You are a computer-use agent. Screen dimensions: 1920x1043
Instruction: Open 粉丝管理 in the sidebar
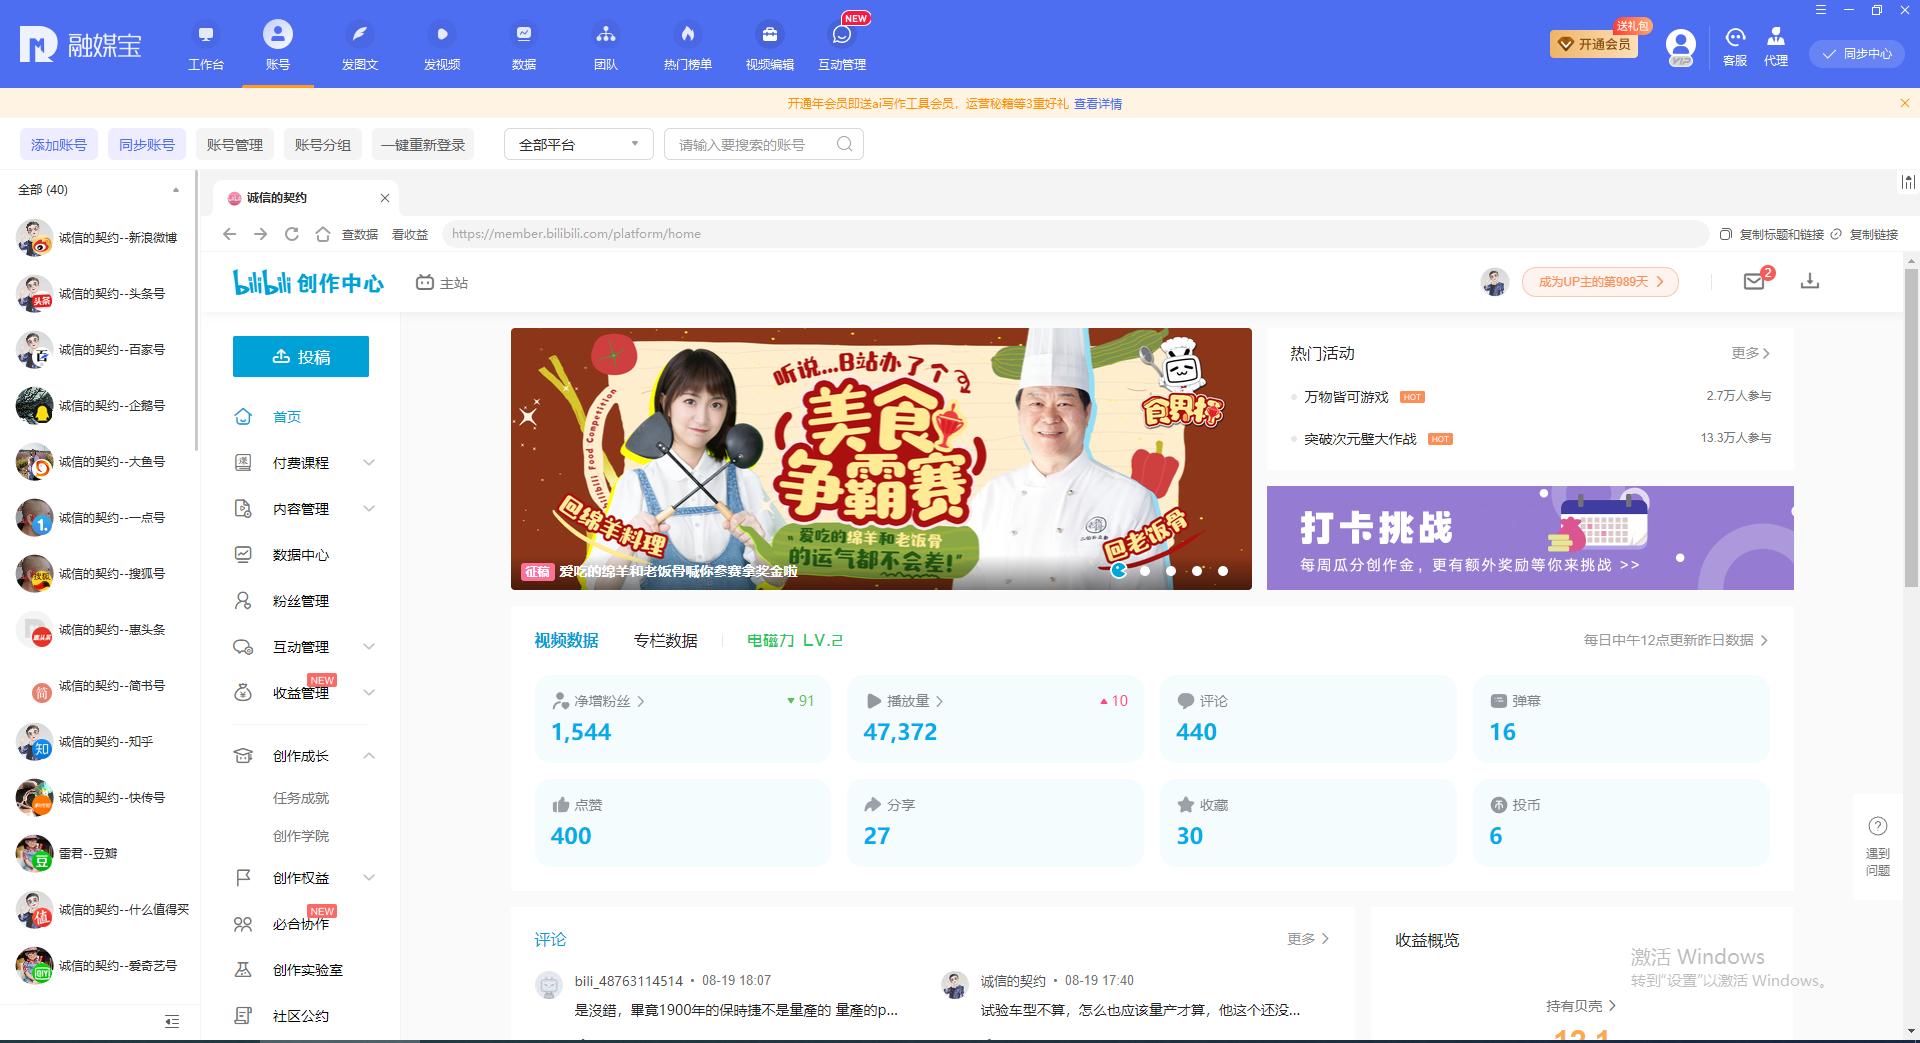[x=300, y=600]
